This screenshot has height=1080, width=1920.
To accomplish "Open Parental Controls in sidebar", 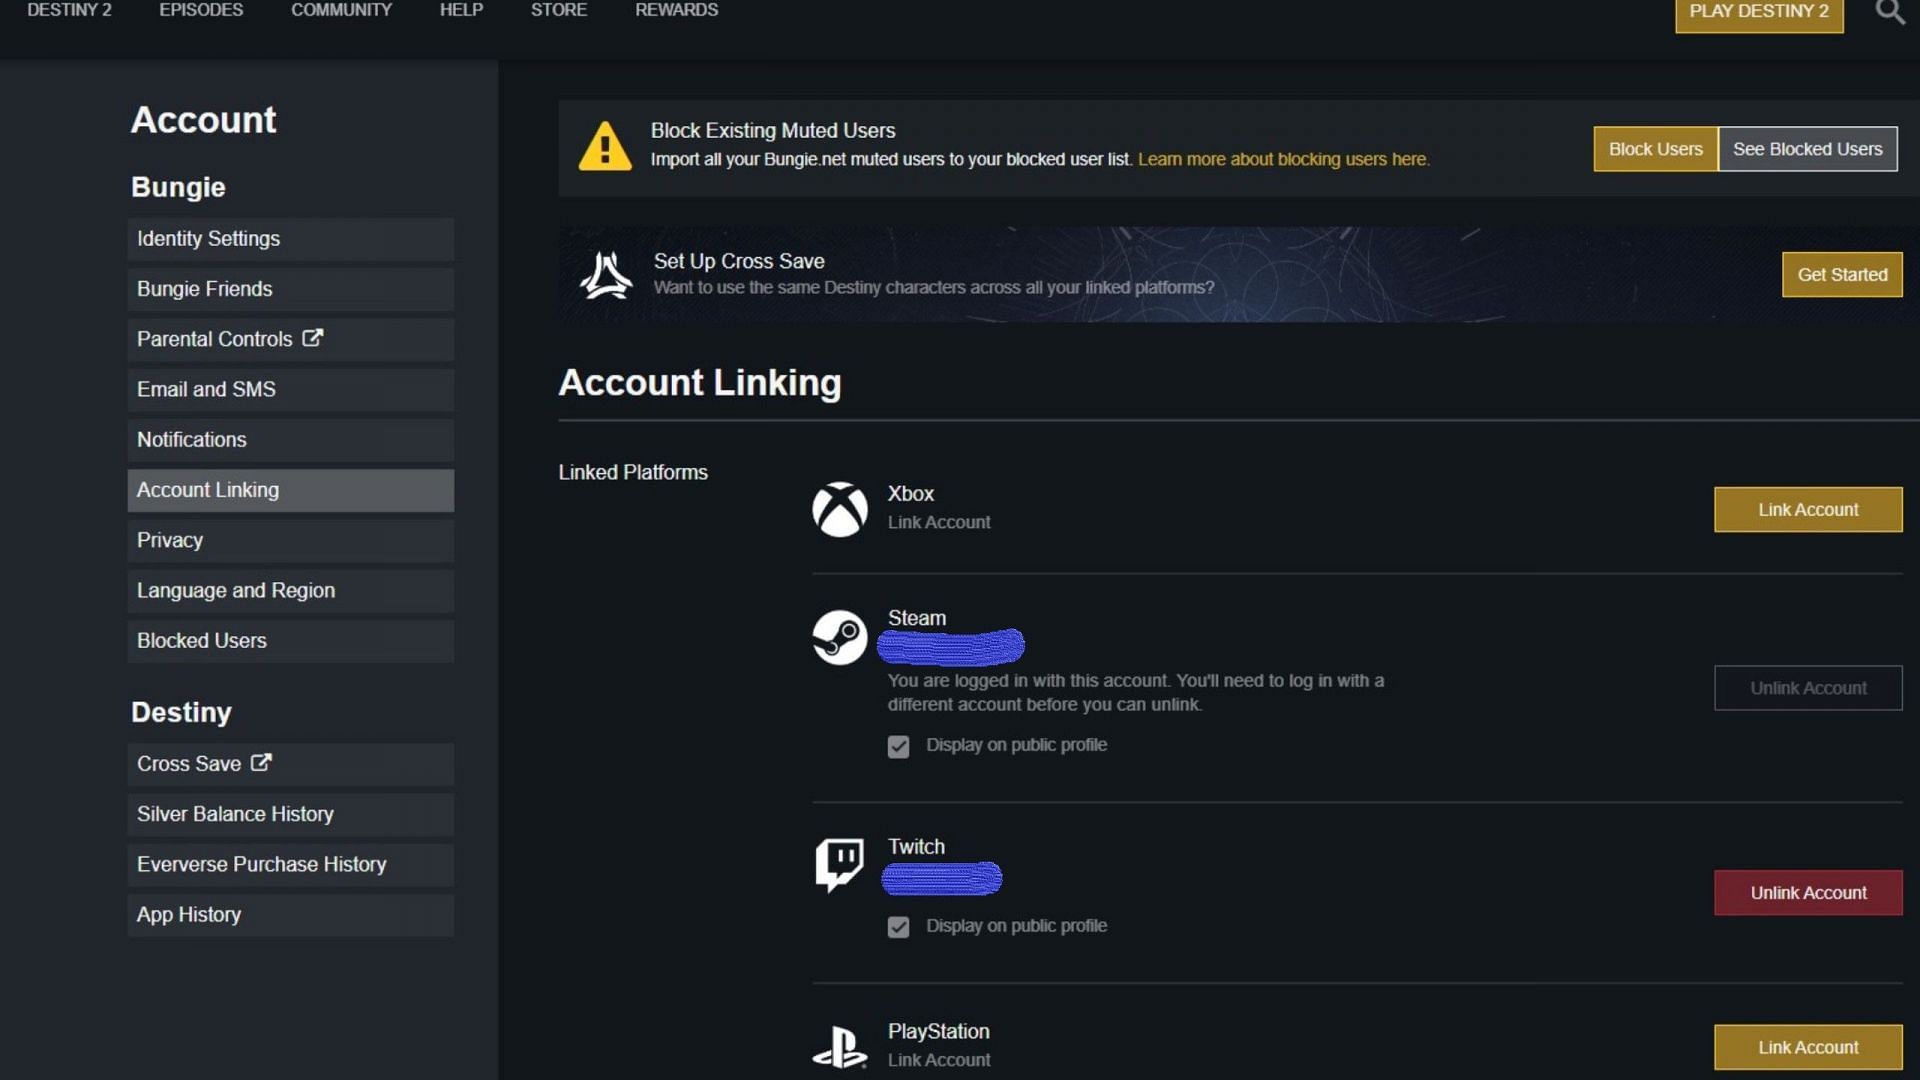I will [x=291, y=339].
